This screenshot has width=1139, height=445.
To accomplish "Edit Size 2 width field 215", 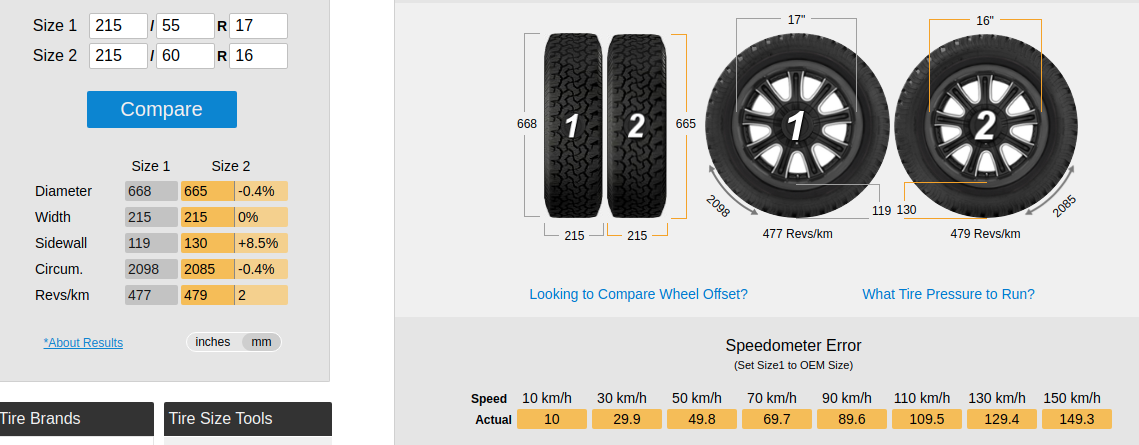I will [x=118, y=56].
